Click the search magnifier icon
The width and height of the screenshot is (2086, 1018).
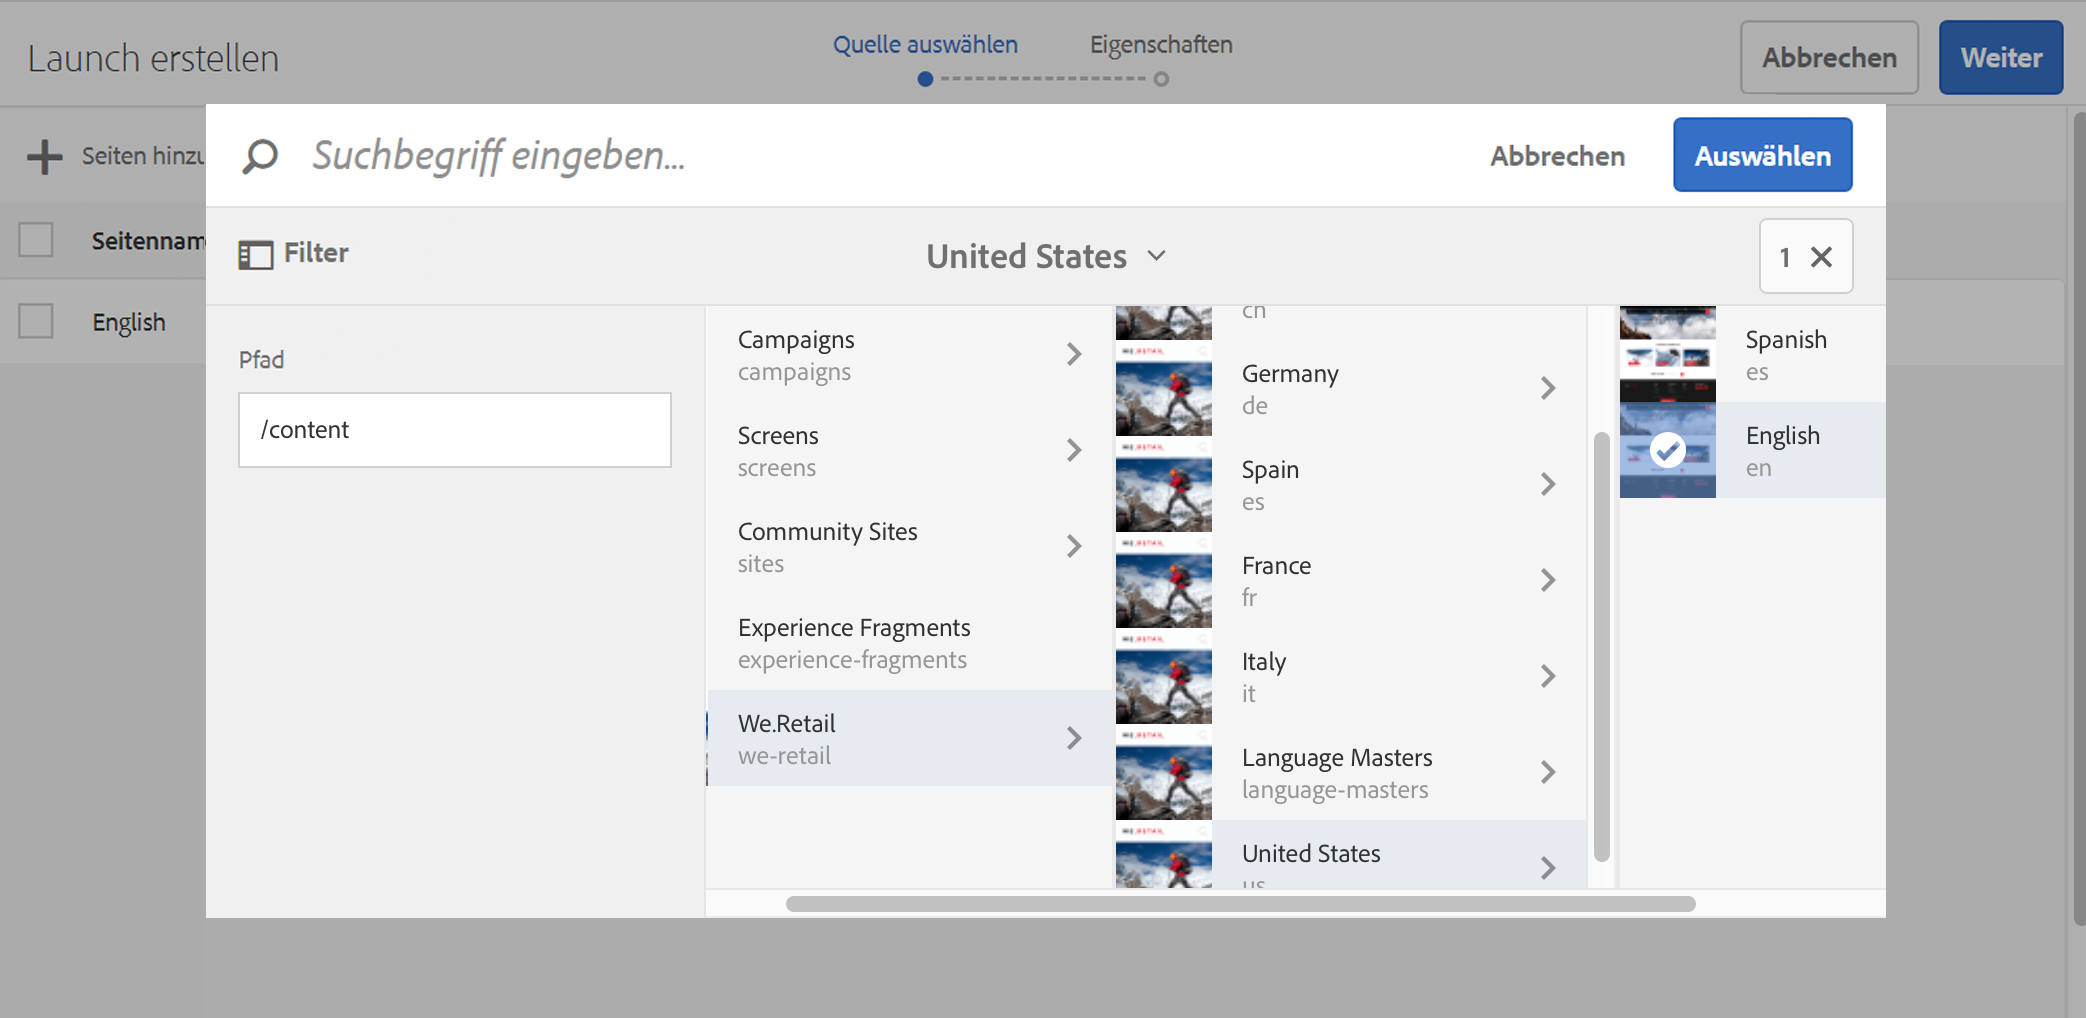click(x=260, y=156)
